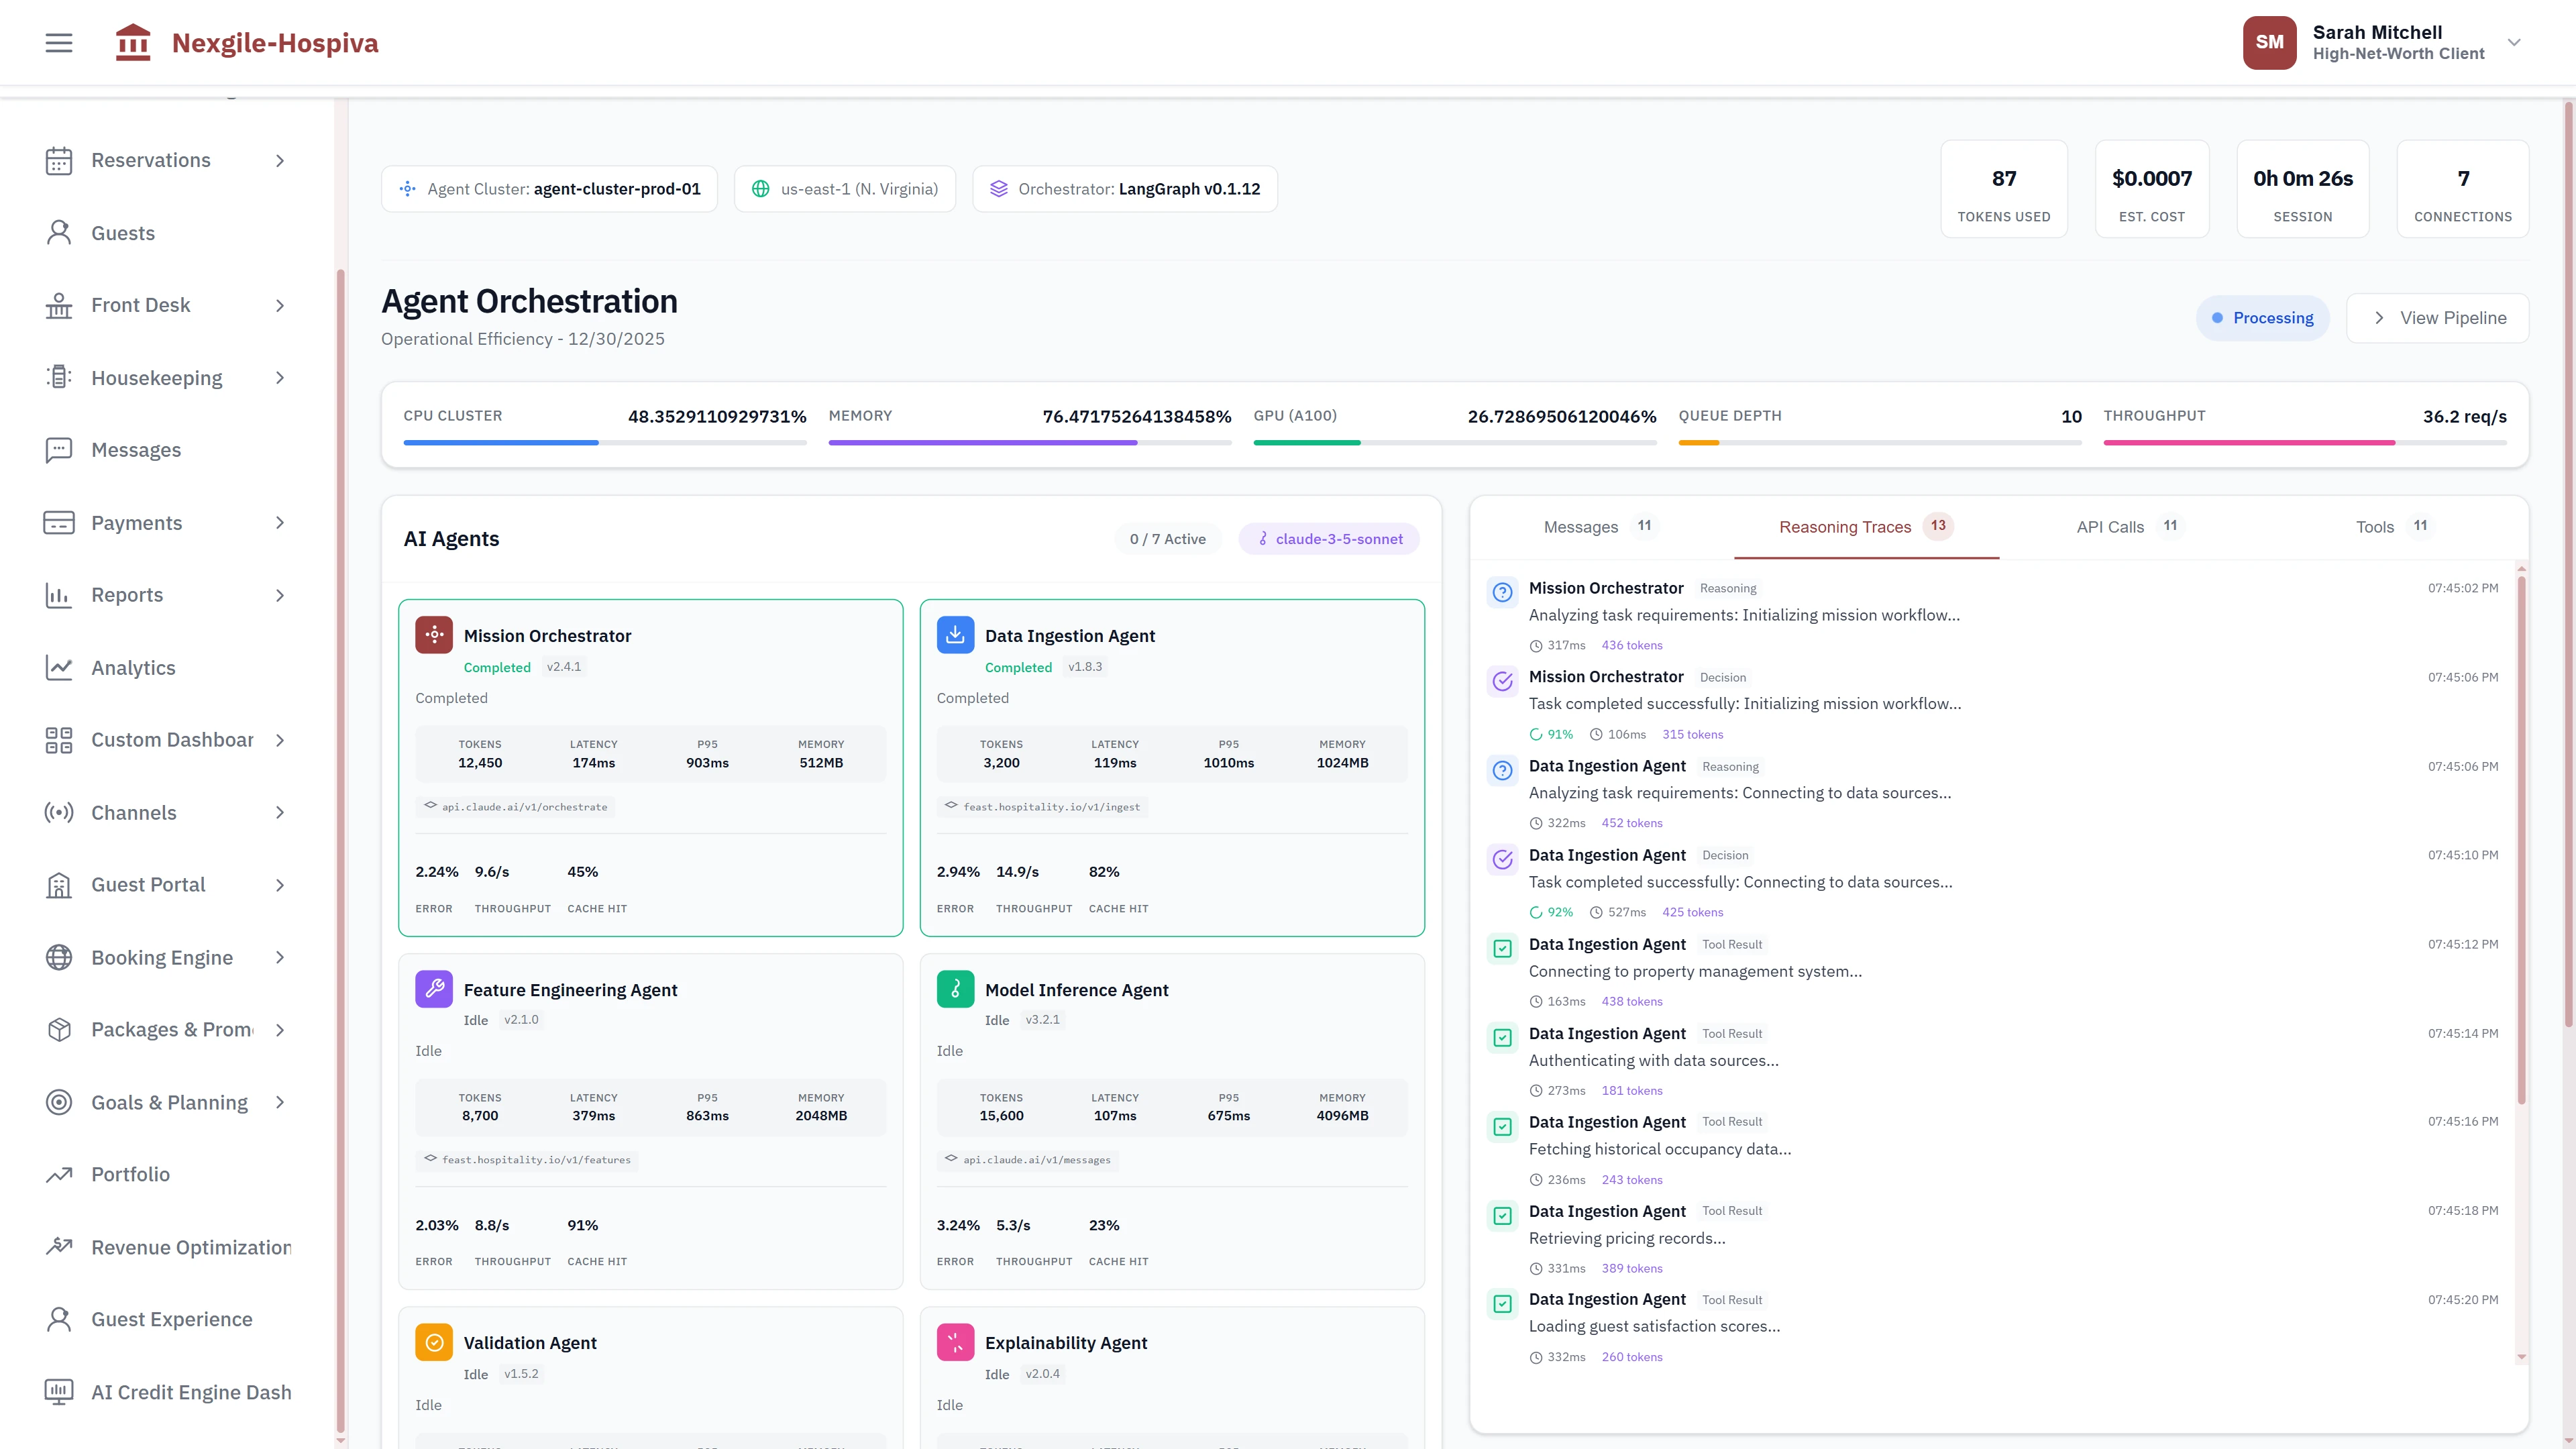Screen dimensions: 2576x1449
Task: Click the claude-3-5-sonnet model badge
Action: (x=1329, y=538)
